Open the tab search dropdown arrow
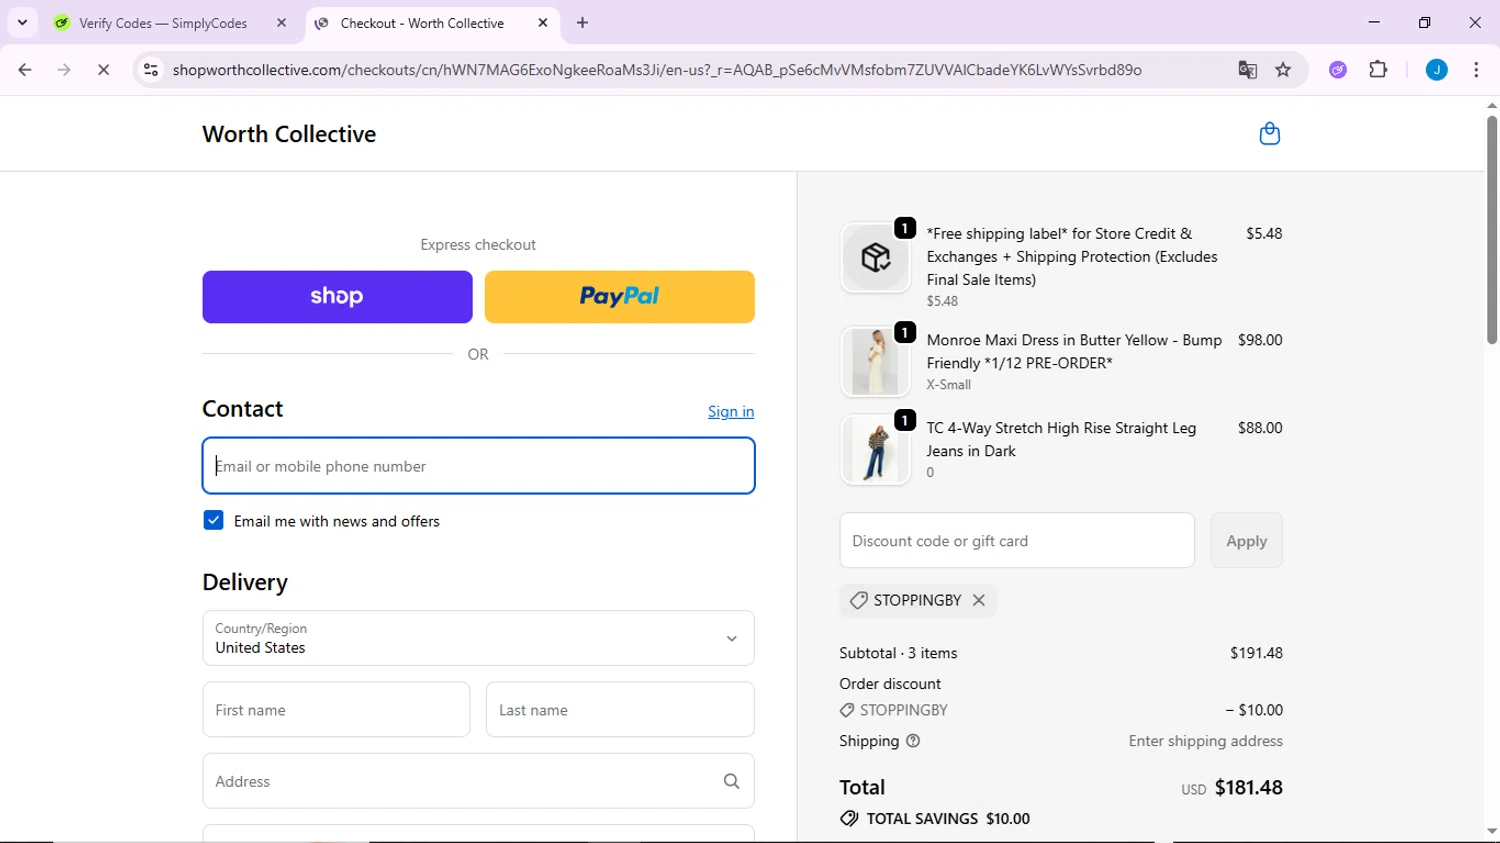Image resolution: width=1500 pixels, height=843 pixels. point(22,23)
